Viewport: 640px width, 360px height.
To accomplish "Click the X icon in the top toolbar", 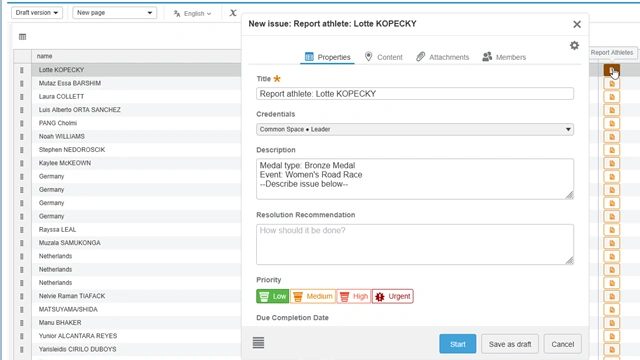I will (233, 13).
